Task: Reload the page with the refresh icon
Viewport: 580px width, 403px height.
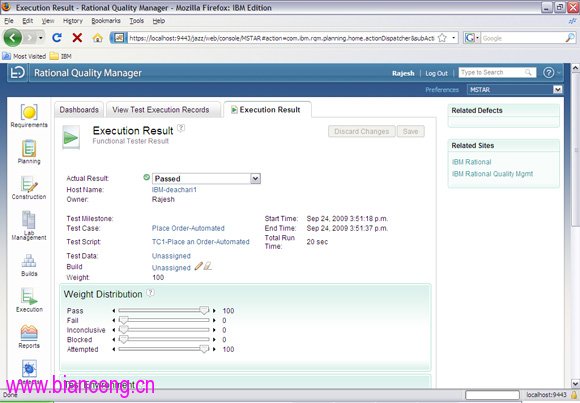Action: (x=57, y=37)
